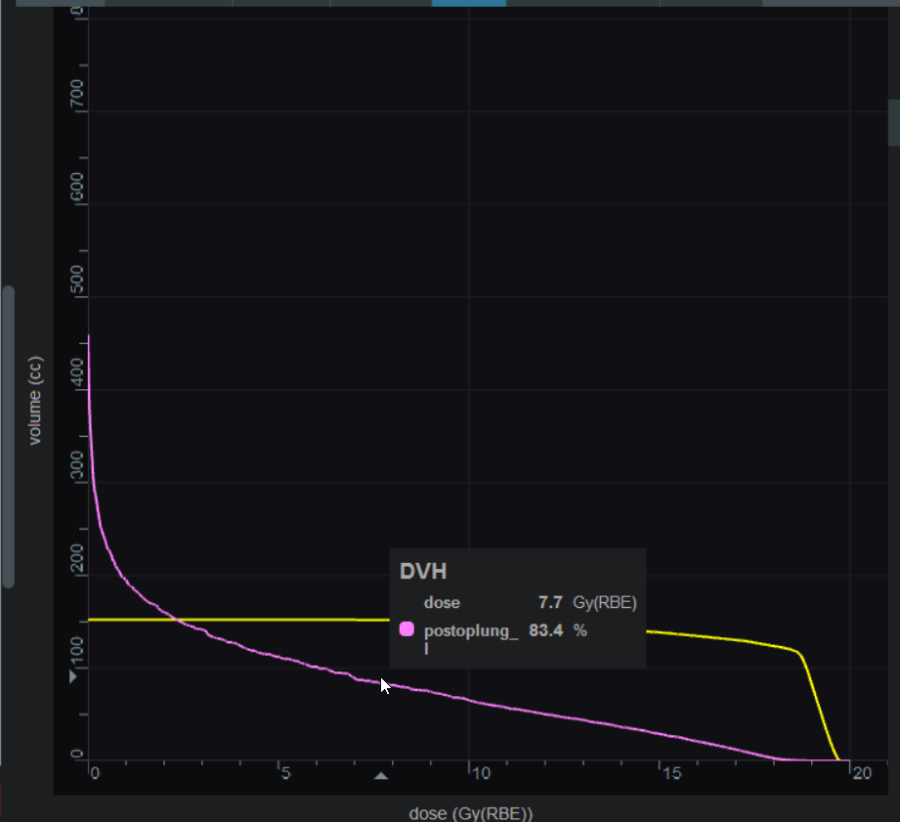Screen dimensions: 900x822
Task: Click the "dose (Gy(RBE))" axis title
Action: coord(470,813)
